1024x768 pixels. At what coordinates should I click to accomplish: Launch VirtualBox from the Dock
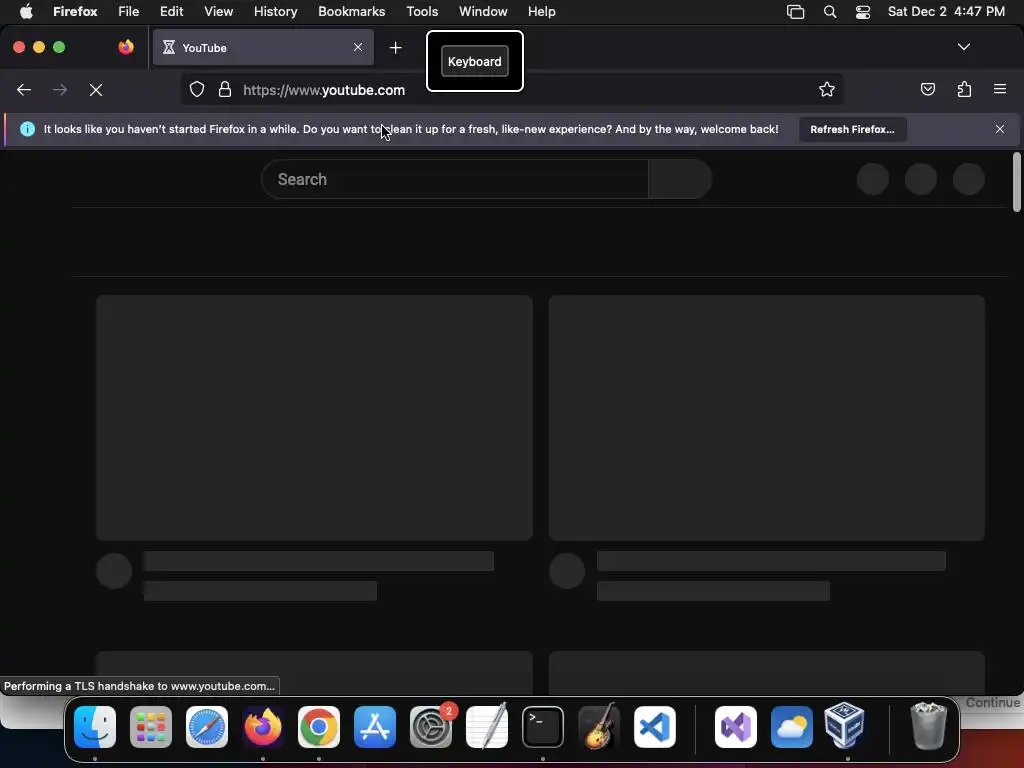point(844,726)
